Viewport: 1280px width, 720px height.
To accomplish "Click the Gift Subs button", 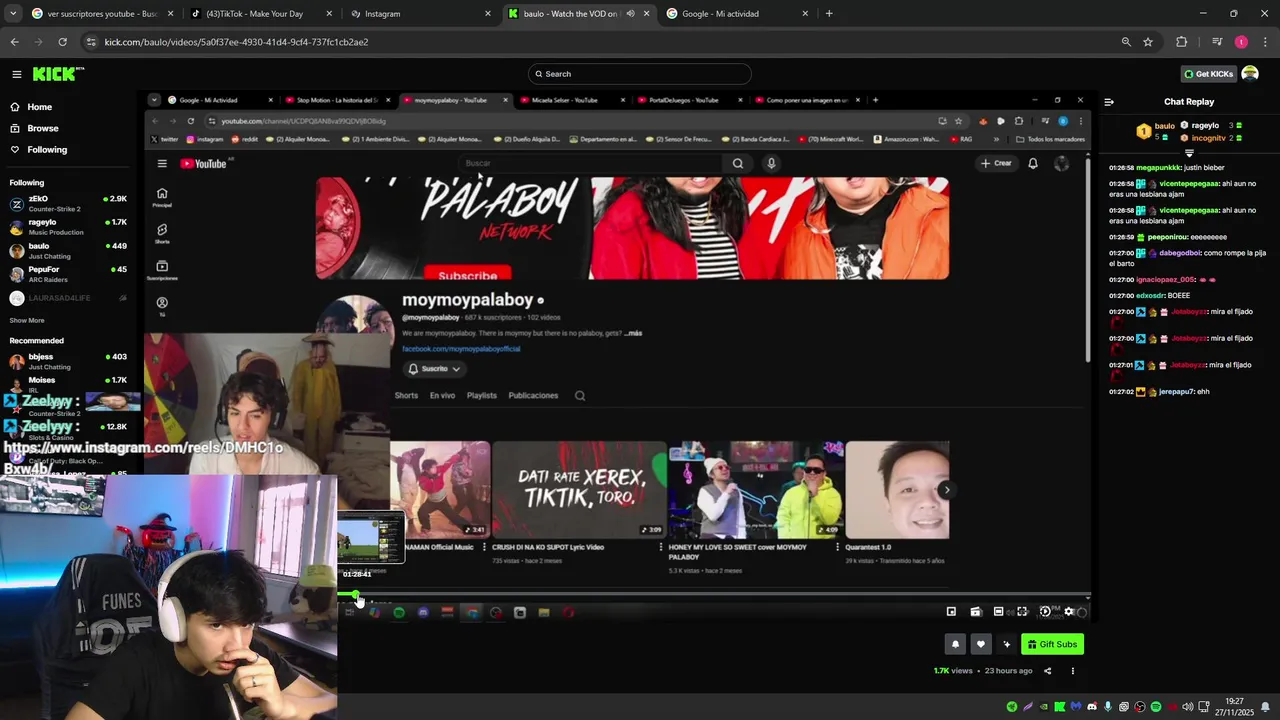I will tap(1052, 644).
